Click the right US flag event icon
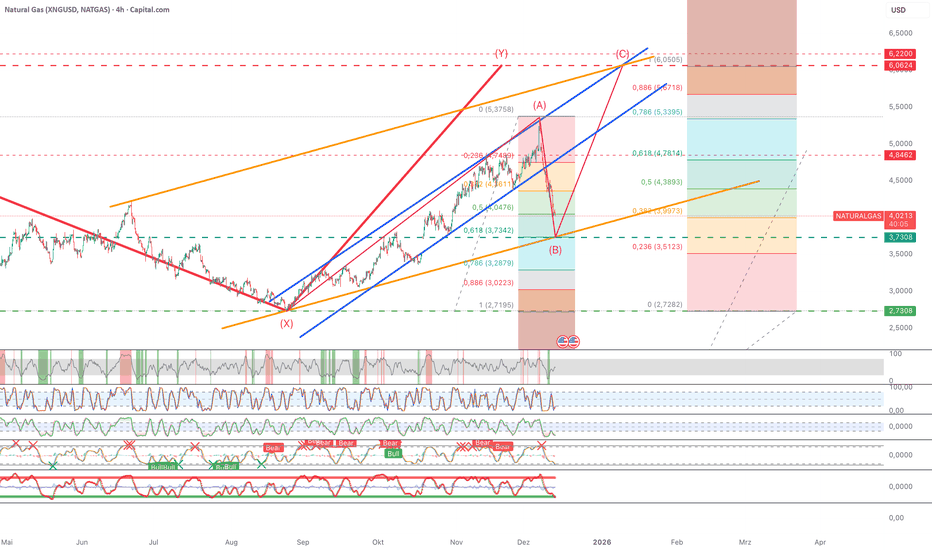This screenshot has height=550, width=932. point(574,341)
